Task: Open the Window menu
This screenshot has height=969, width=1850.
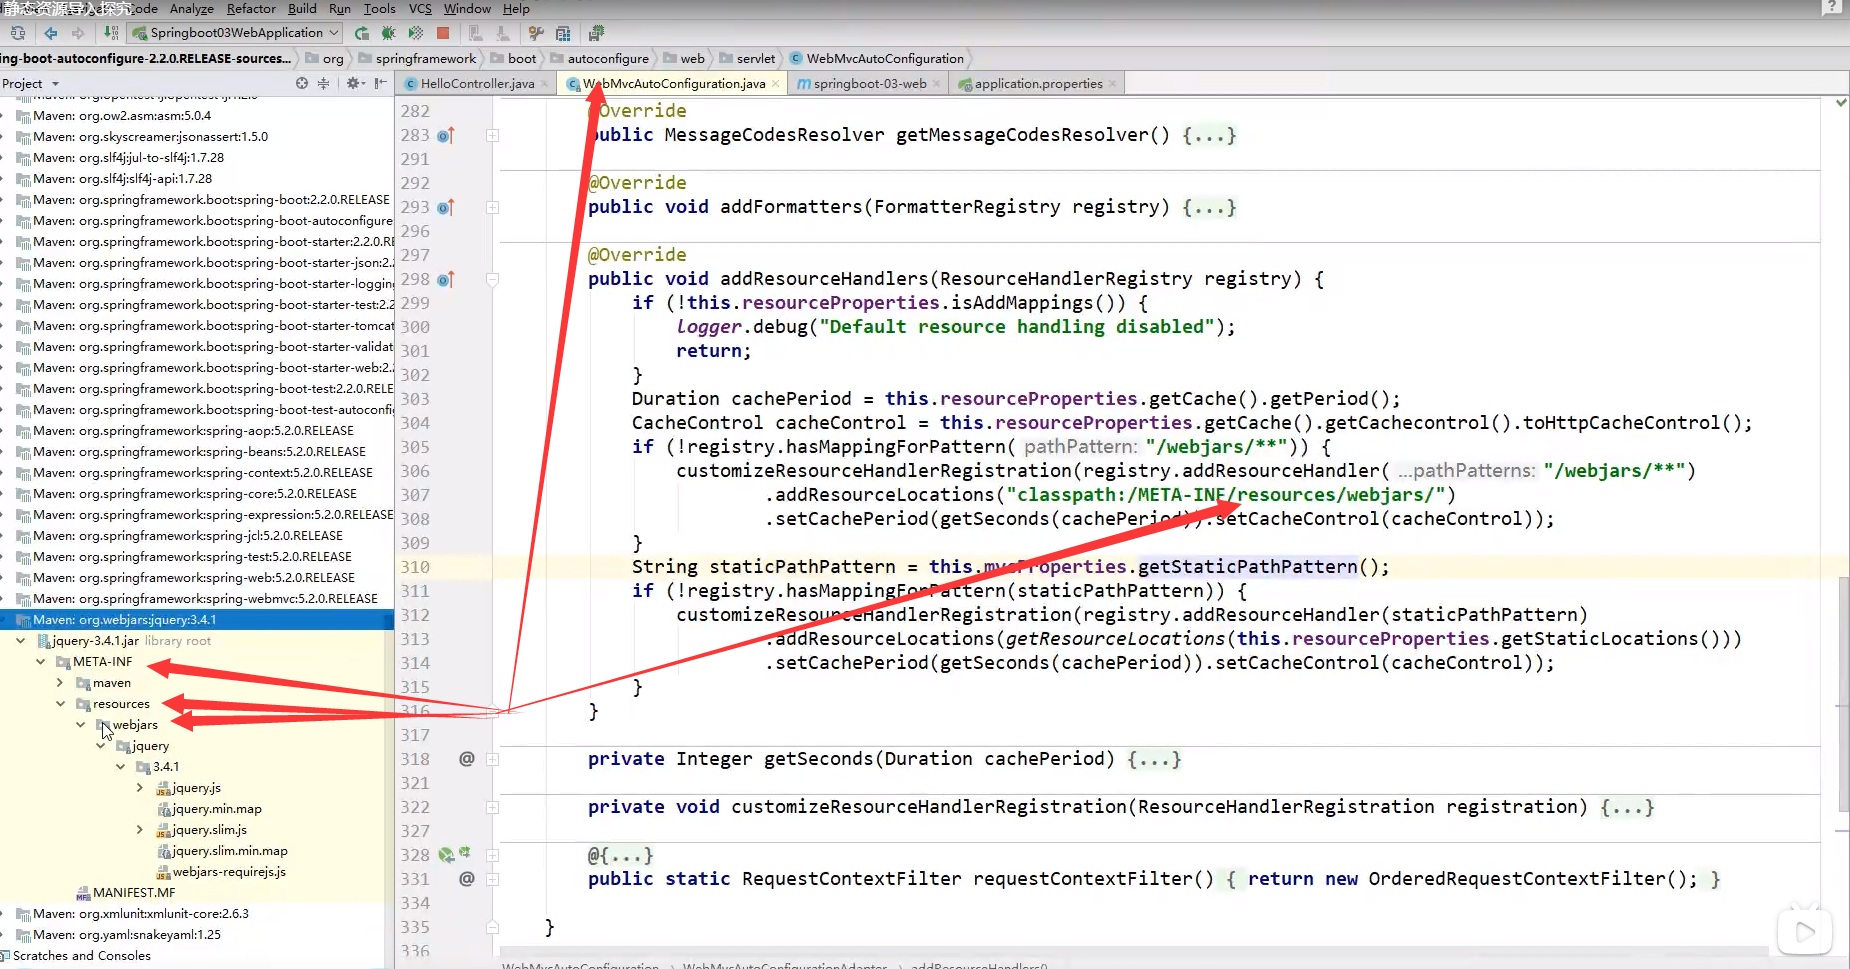Action: coord(467,9)
